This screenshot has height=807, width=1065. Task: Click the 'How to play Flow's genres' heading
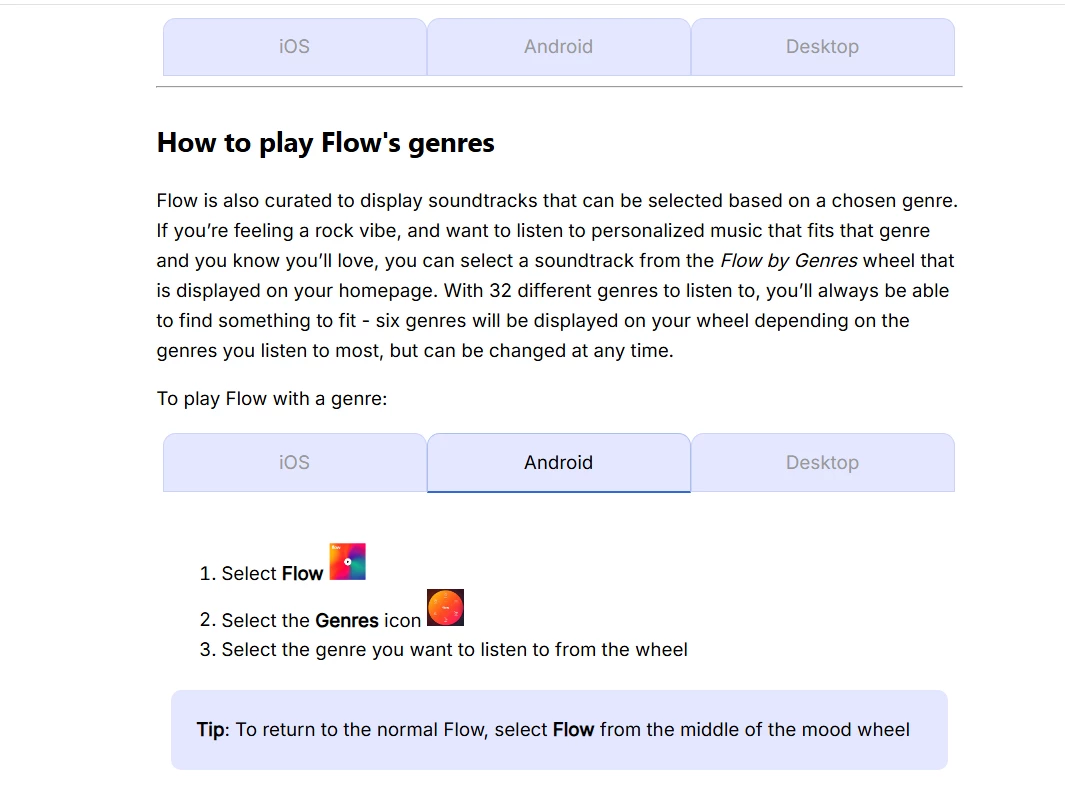[325, 143]
